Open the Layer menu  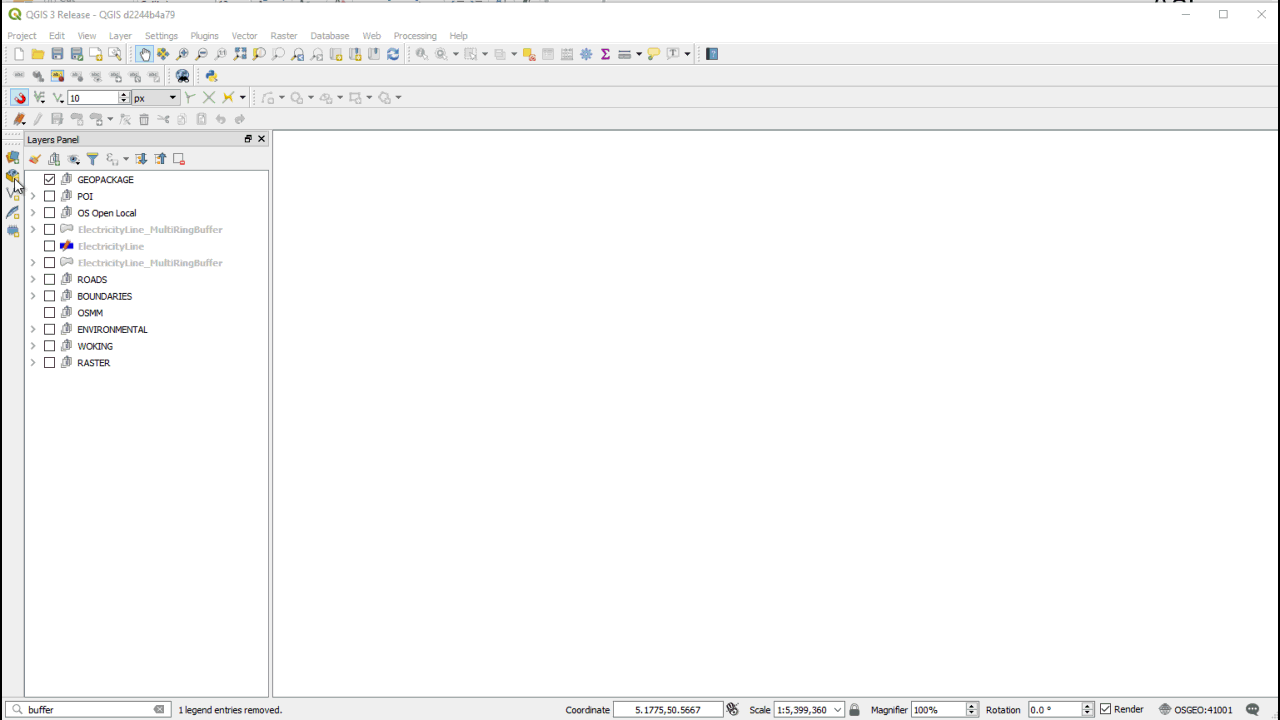tap(120, 36)
